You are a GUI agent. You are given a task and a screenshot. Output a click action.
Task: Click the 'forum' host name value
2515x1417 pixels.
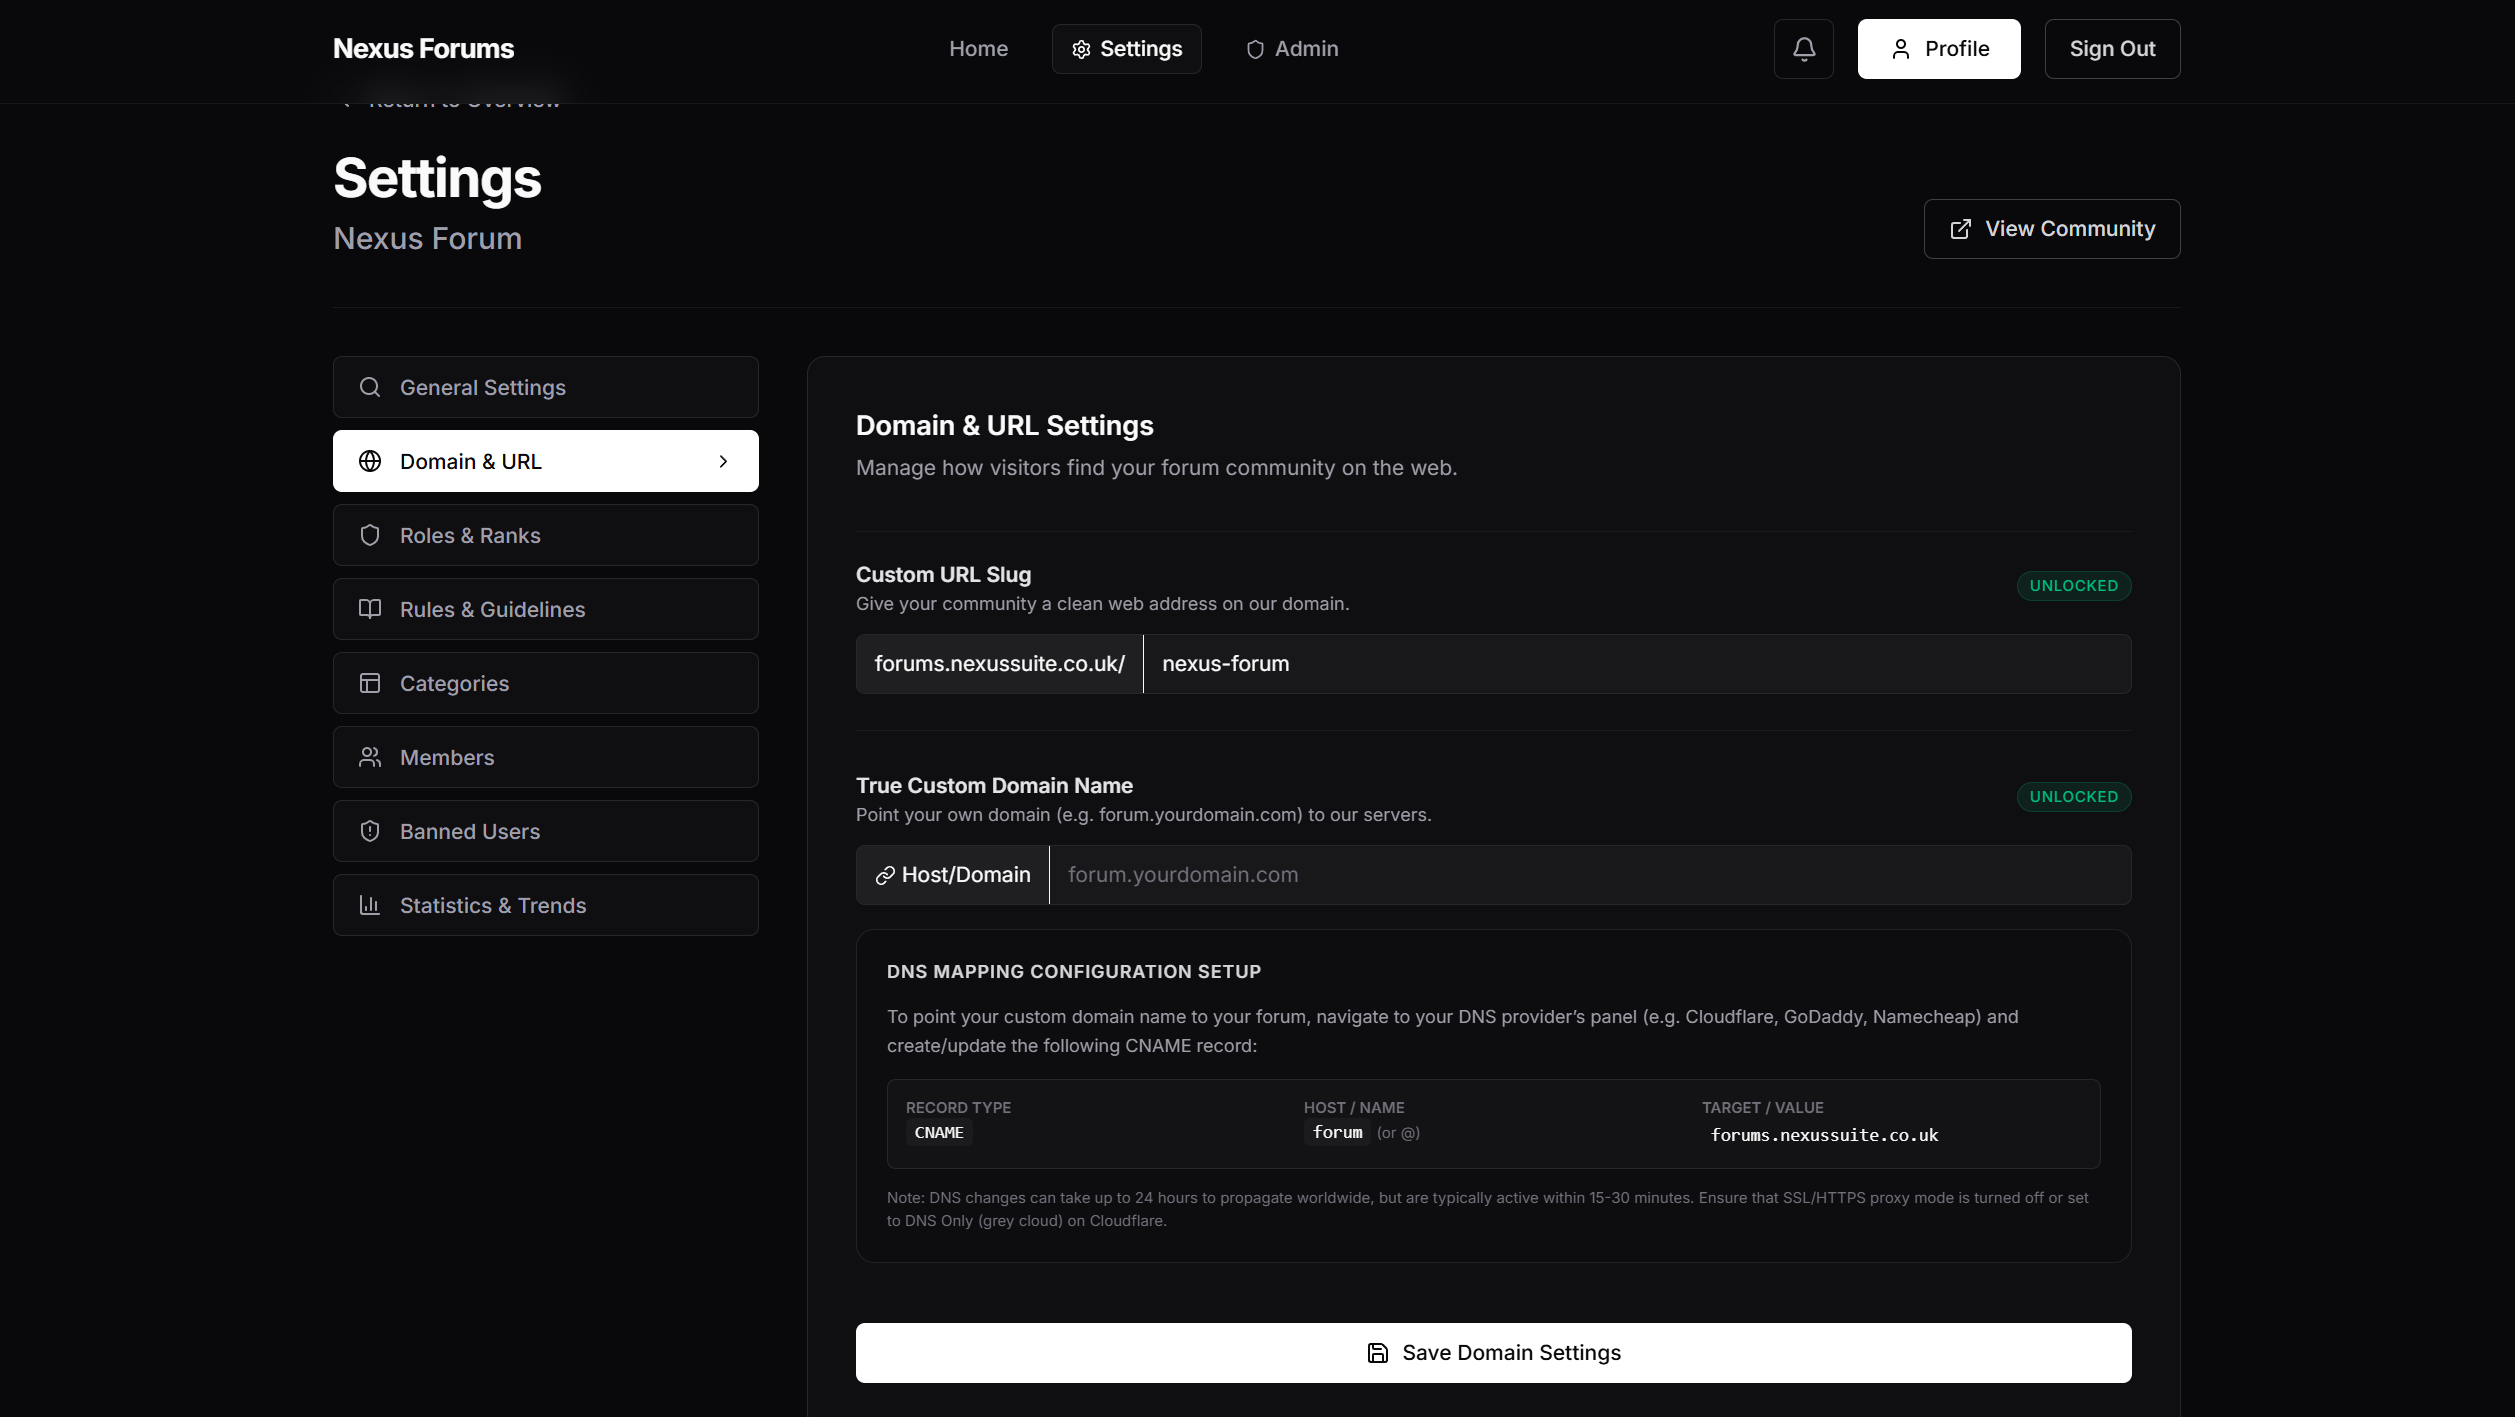click(1337, 1132)
